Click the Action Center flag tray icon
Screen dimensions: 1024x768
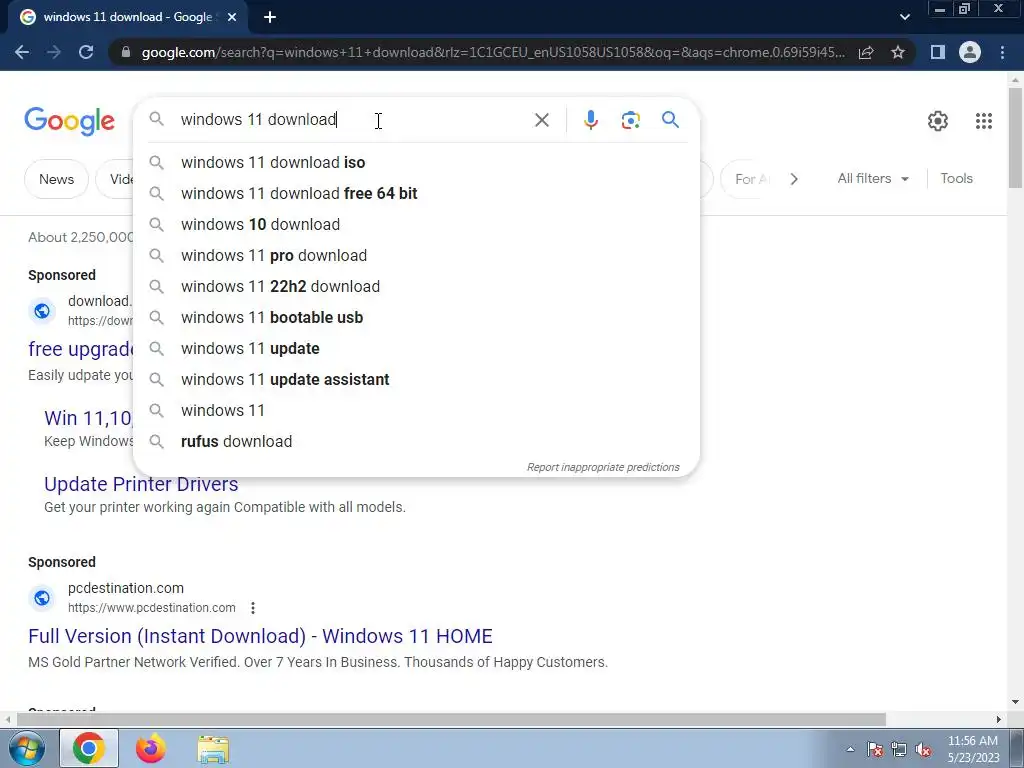874,750
